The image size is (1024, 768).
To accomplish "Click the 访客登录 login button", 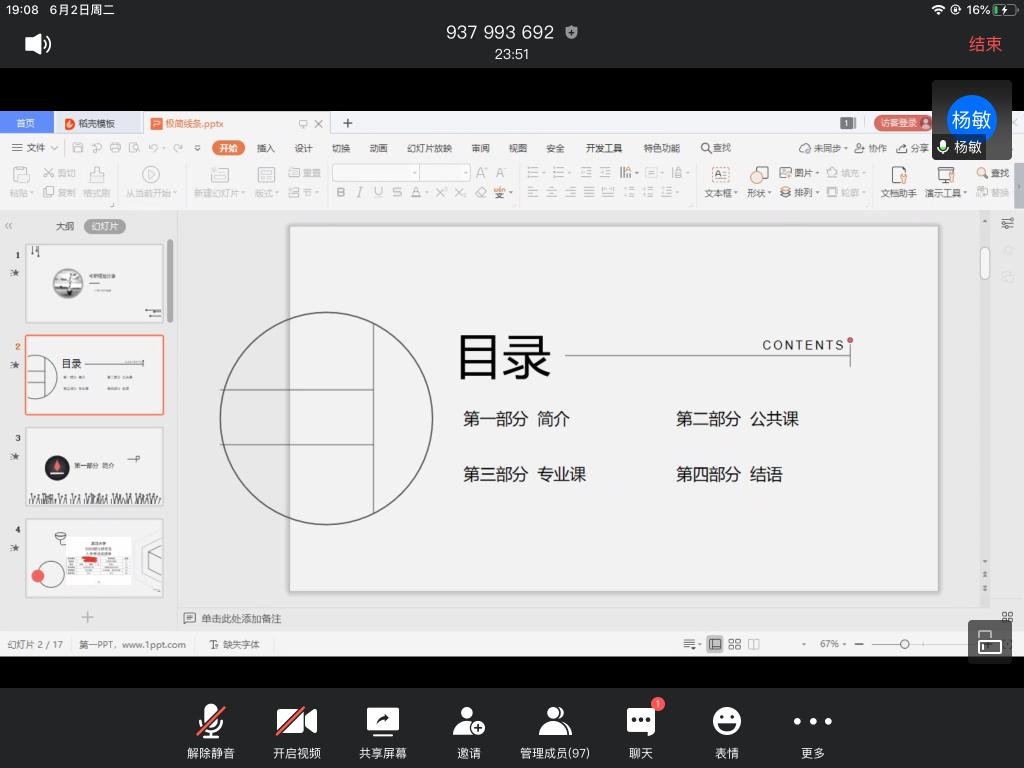I will point(898,123).
